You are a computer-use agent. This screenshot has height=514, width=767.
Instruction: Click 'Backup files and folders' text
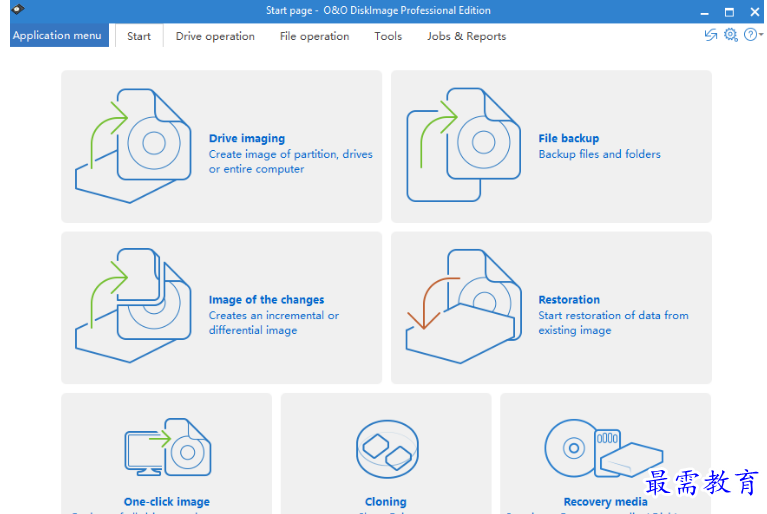point(600,154)
